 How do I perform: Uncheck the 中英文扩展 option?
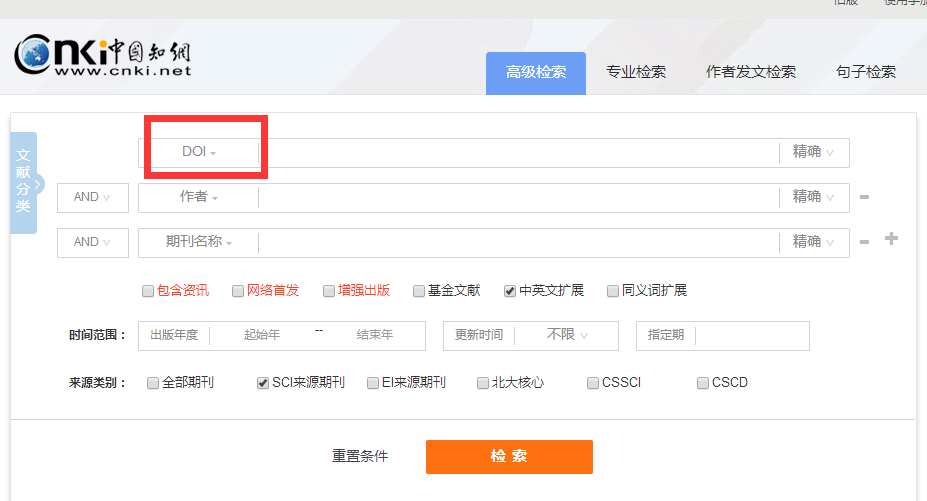[510, 291]
